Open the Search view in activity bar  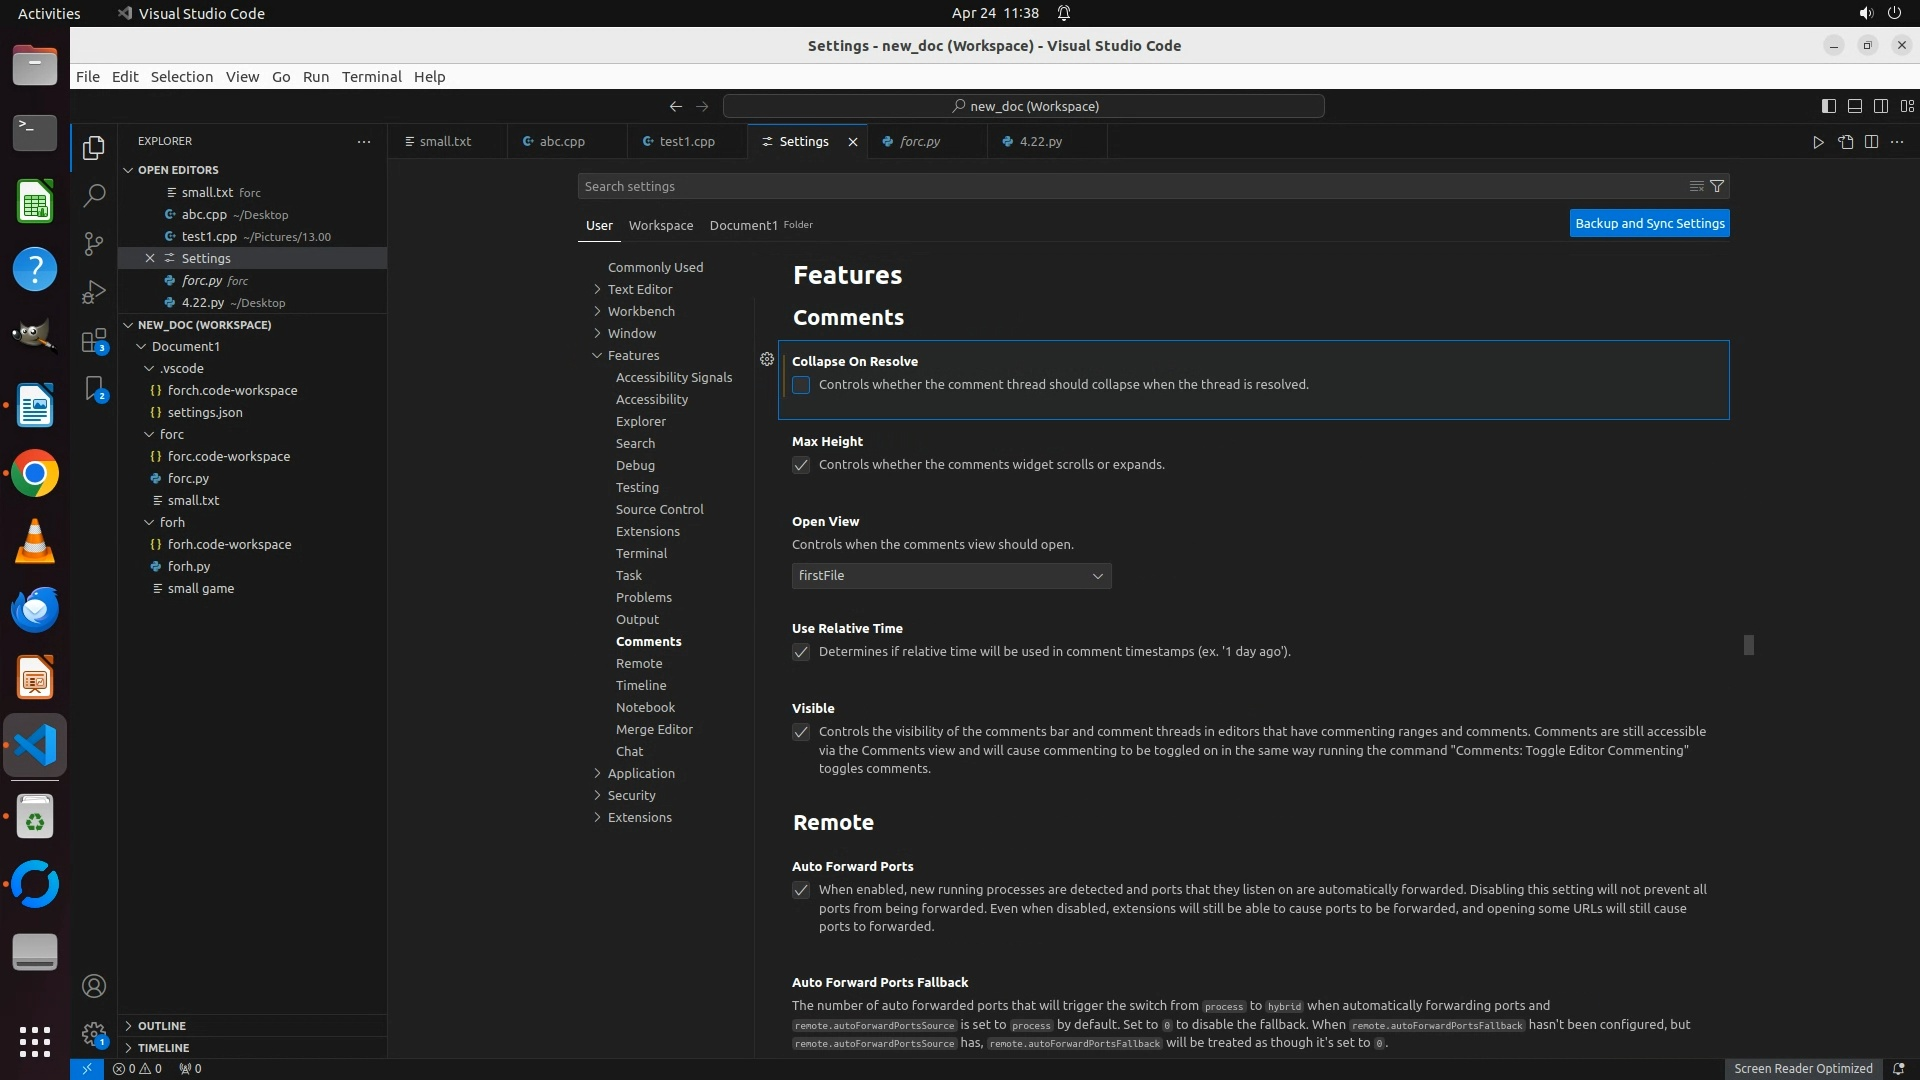pos(94,195)
